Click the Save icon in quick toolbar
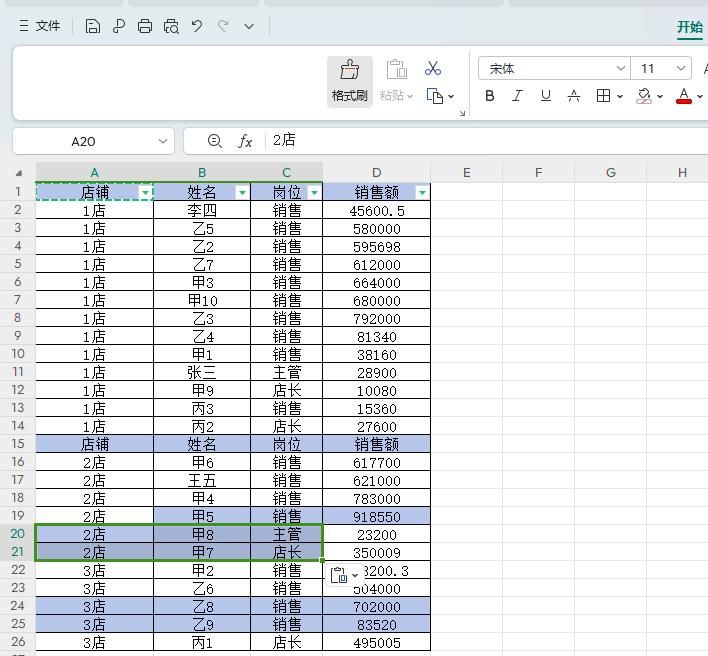The width and height of the screenshot is (708, 656). tap(93, 27)
